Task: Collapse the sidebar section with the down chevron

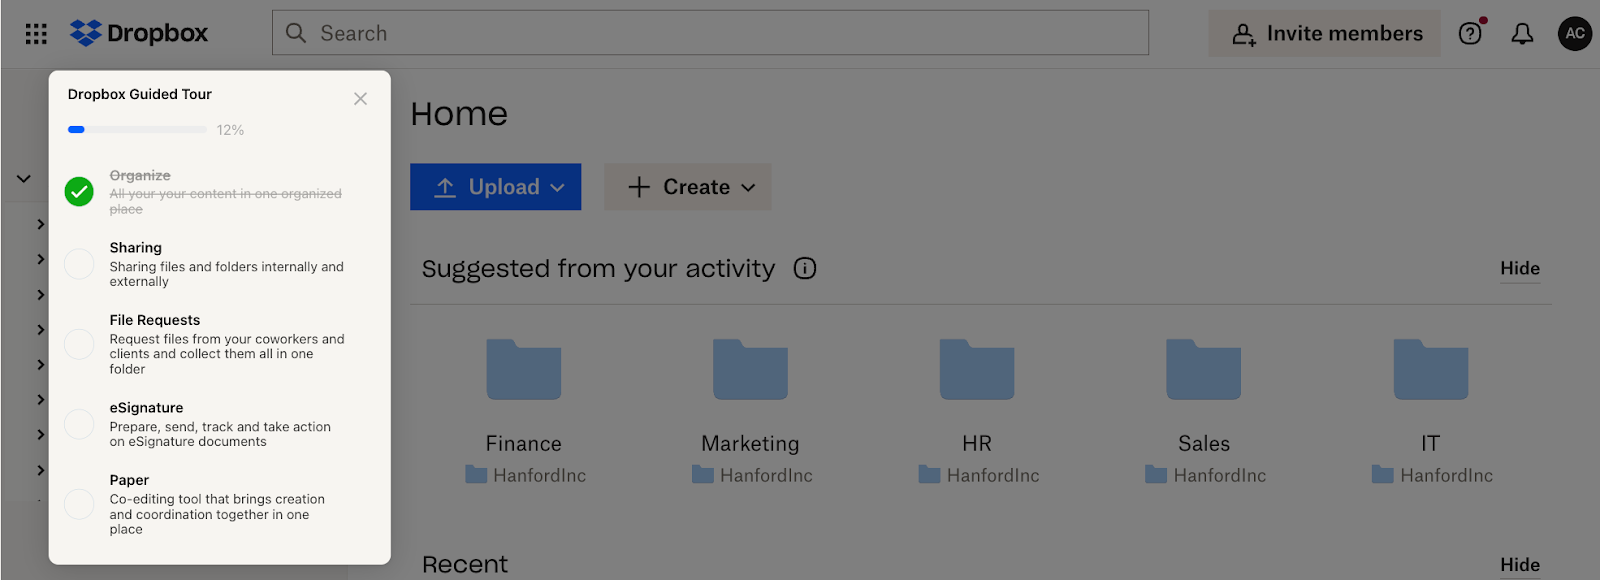Action: pyautogui.click(x=23, y=179)
